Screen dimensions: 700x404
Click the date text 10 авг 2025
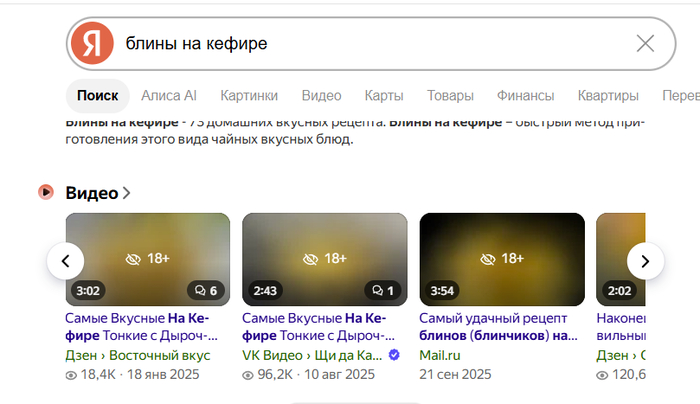(340, 374)
